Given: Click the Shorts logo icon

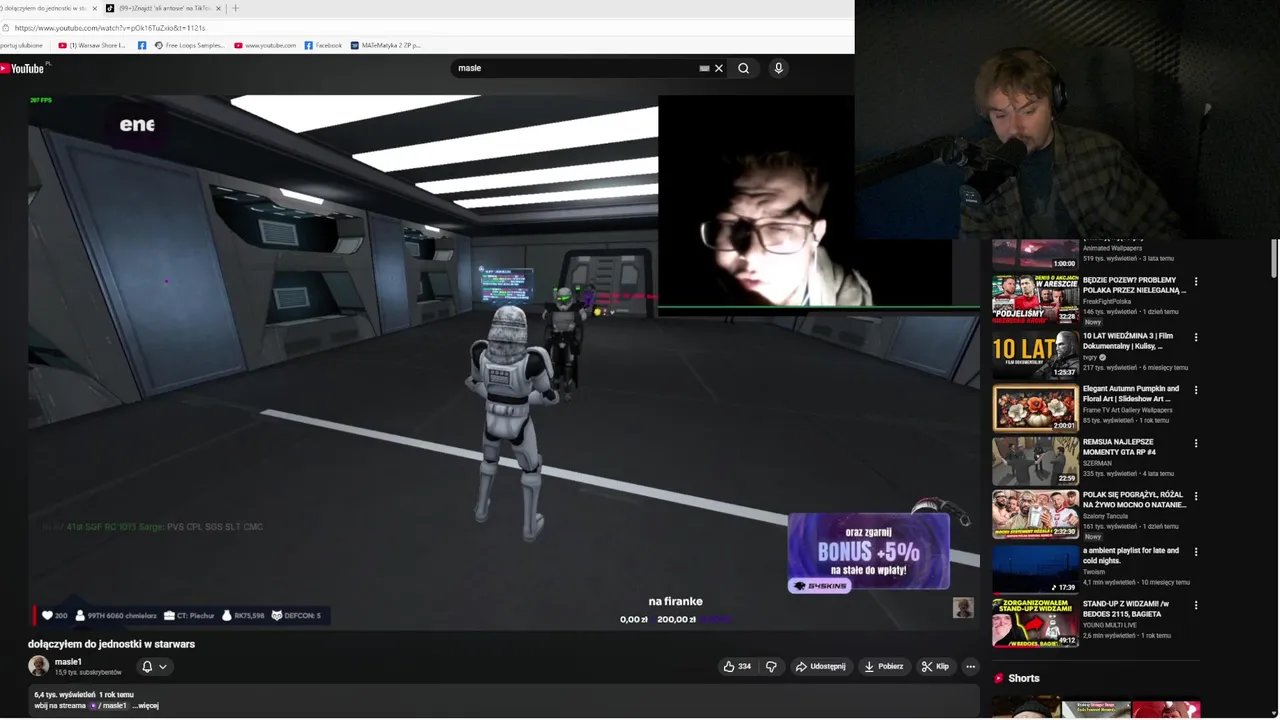Looking at the screenshot, I should click(998, 678).
